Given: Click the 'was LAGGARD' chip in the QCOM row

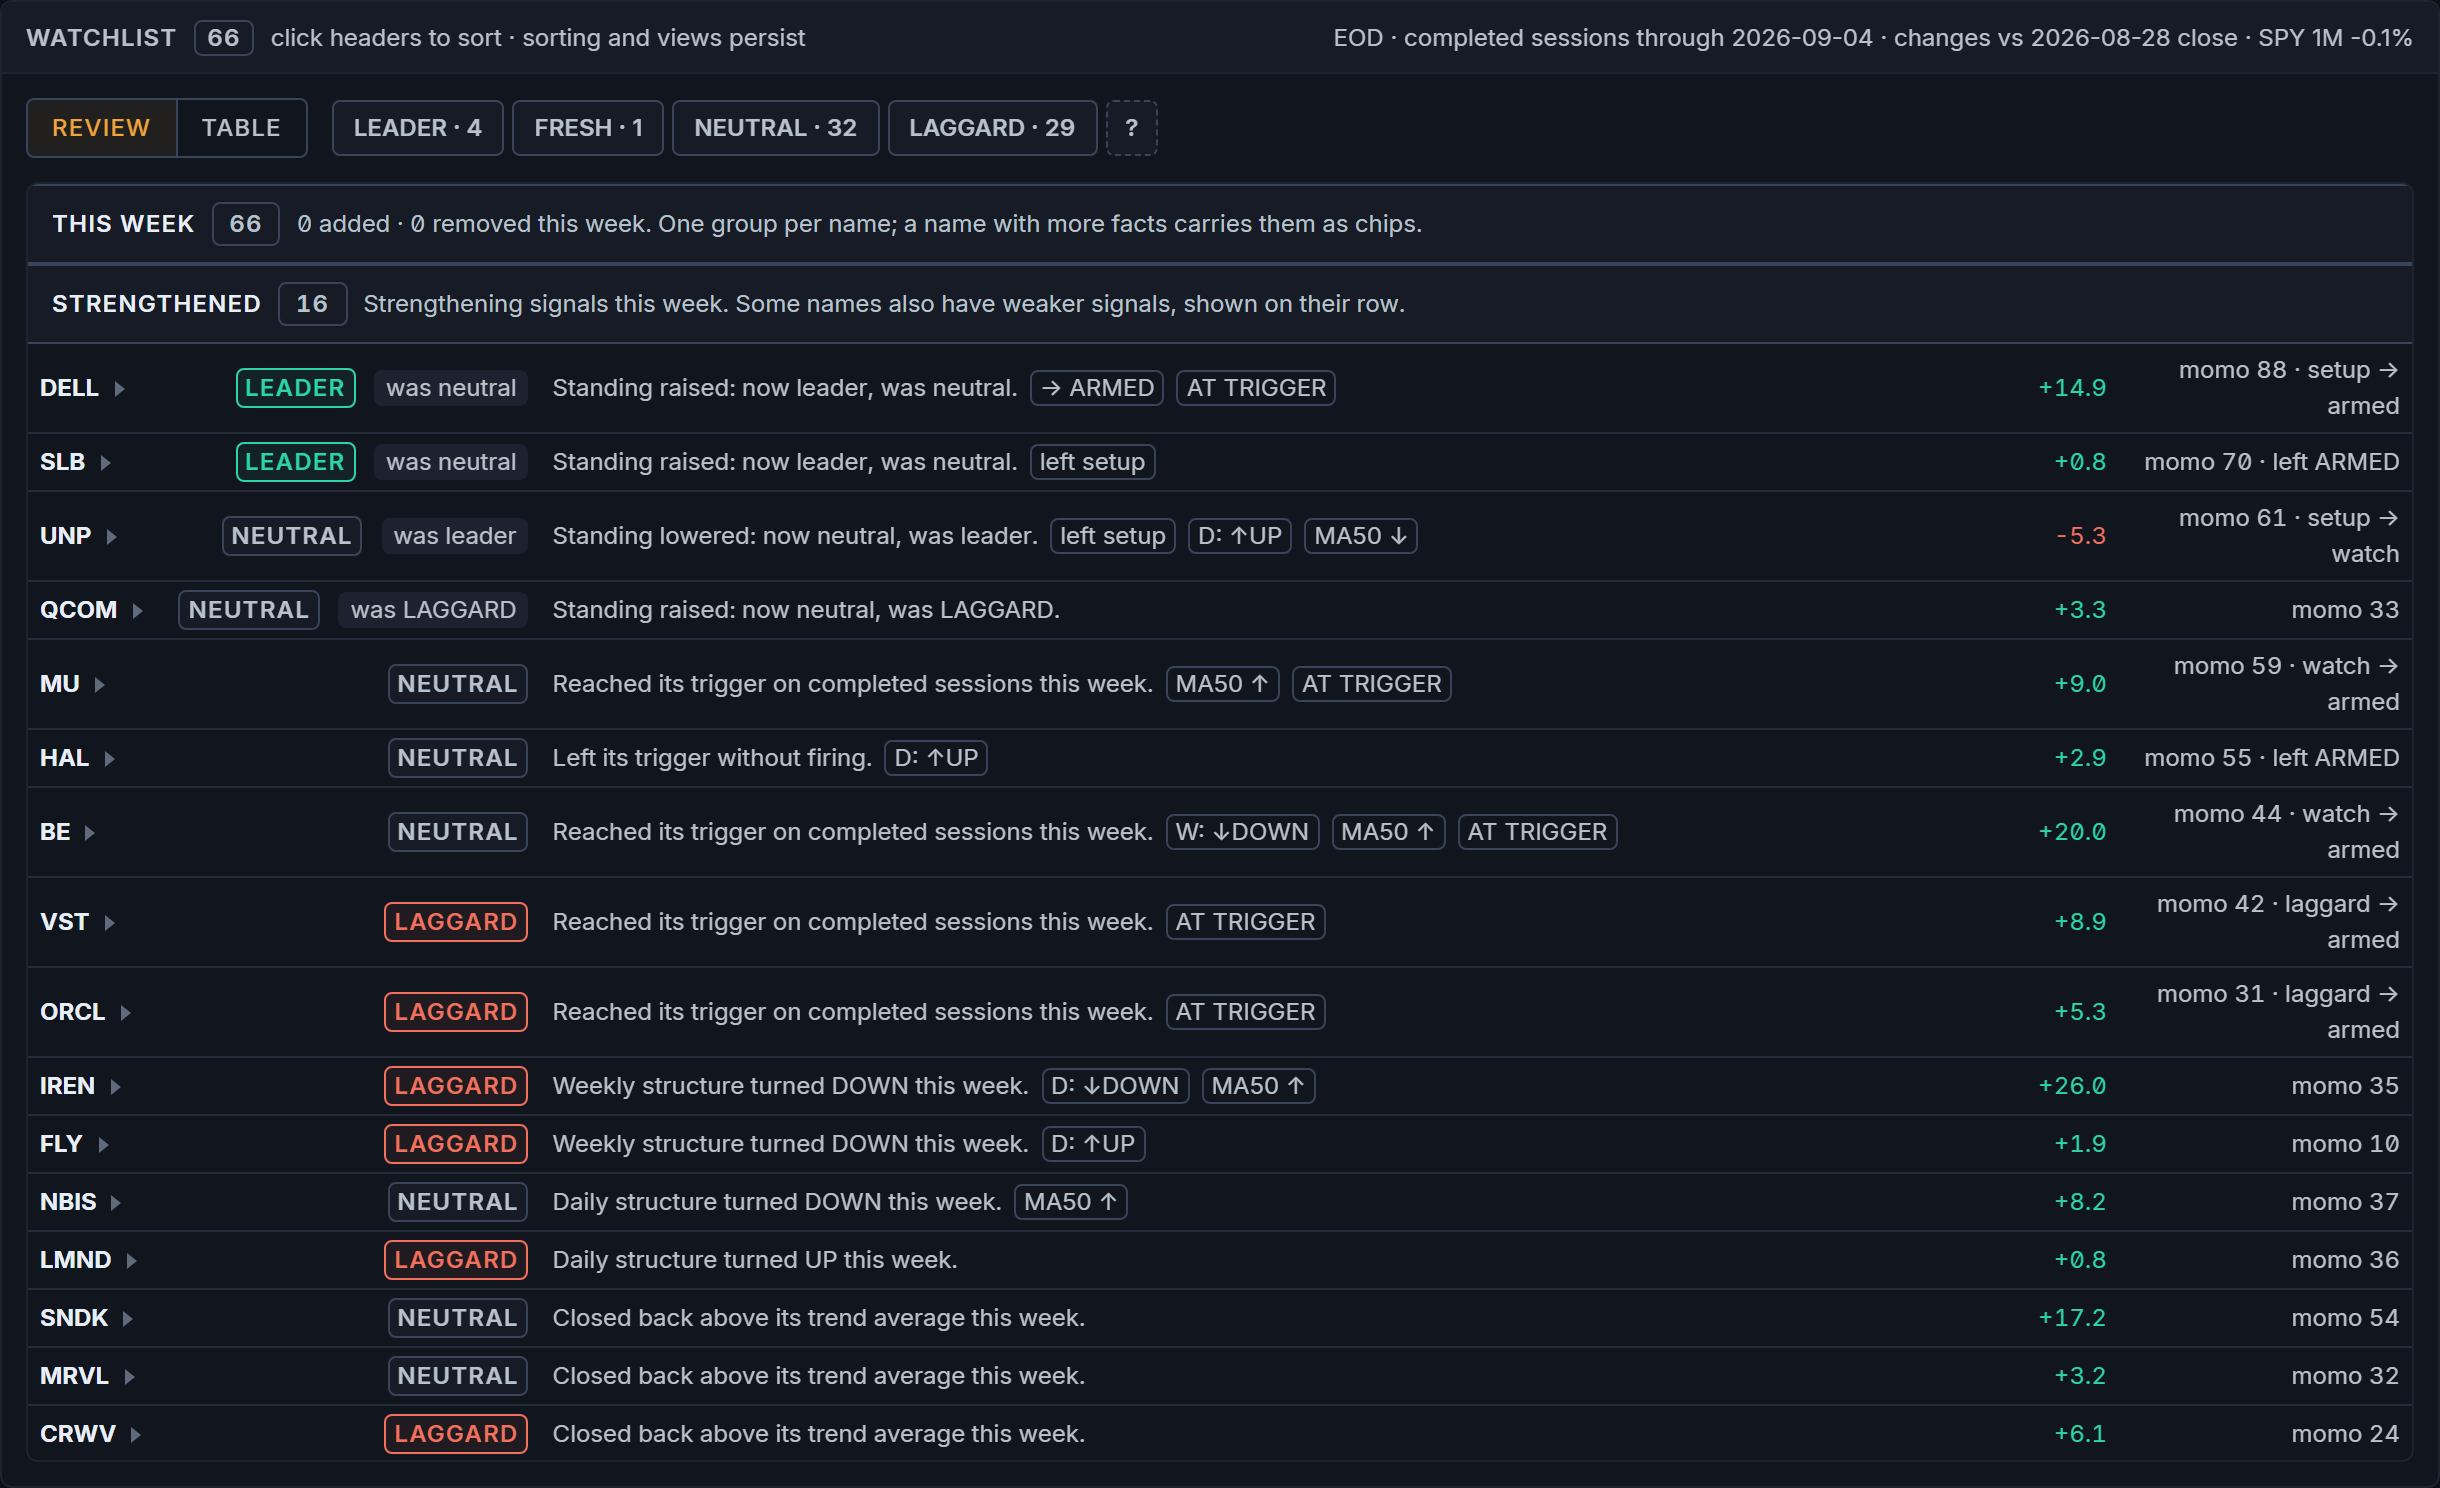Looking at the screenshot, I should click(433, 610).
